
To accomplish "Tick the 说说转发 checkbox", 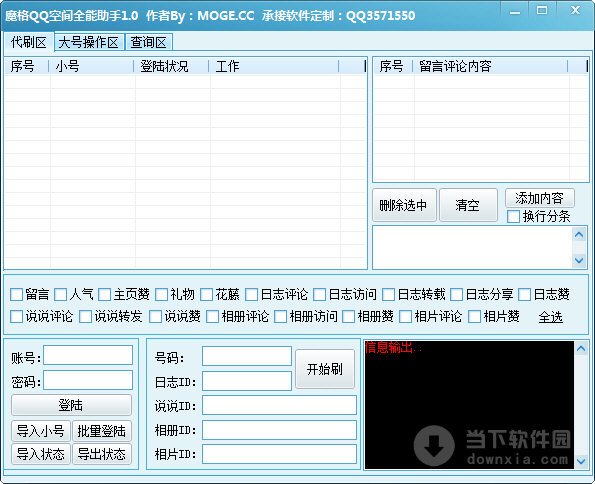I will 86,317.
